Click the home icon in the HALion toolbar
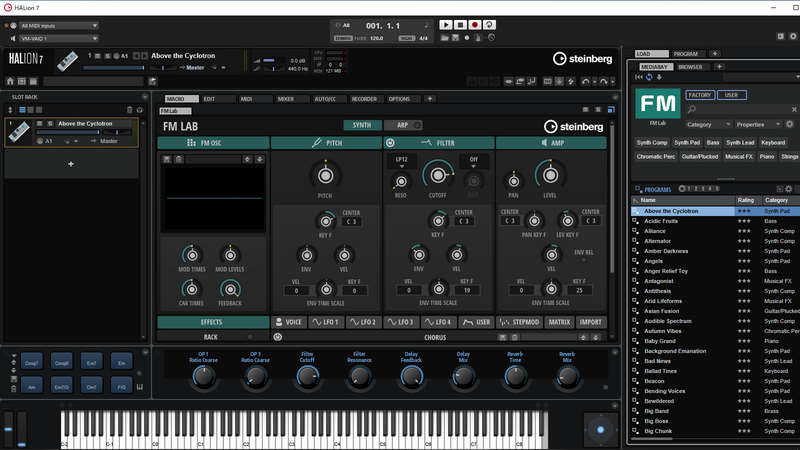The width and height of the screenshot is (800, 450). pyautogui.click(x=10, y=81)
